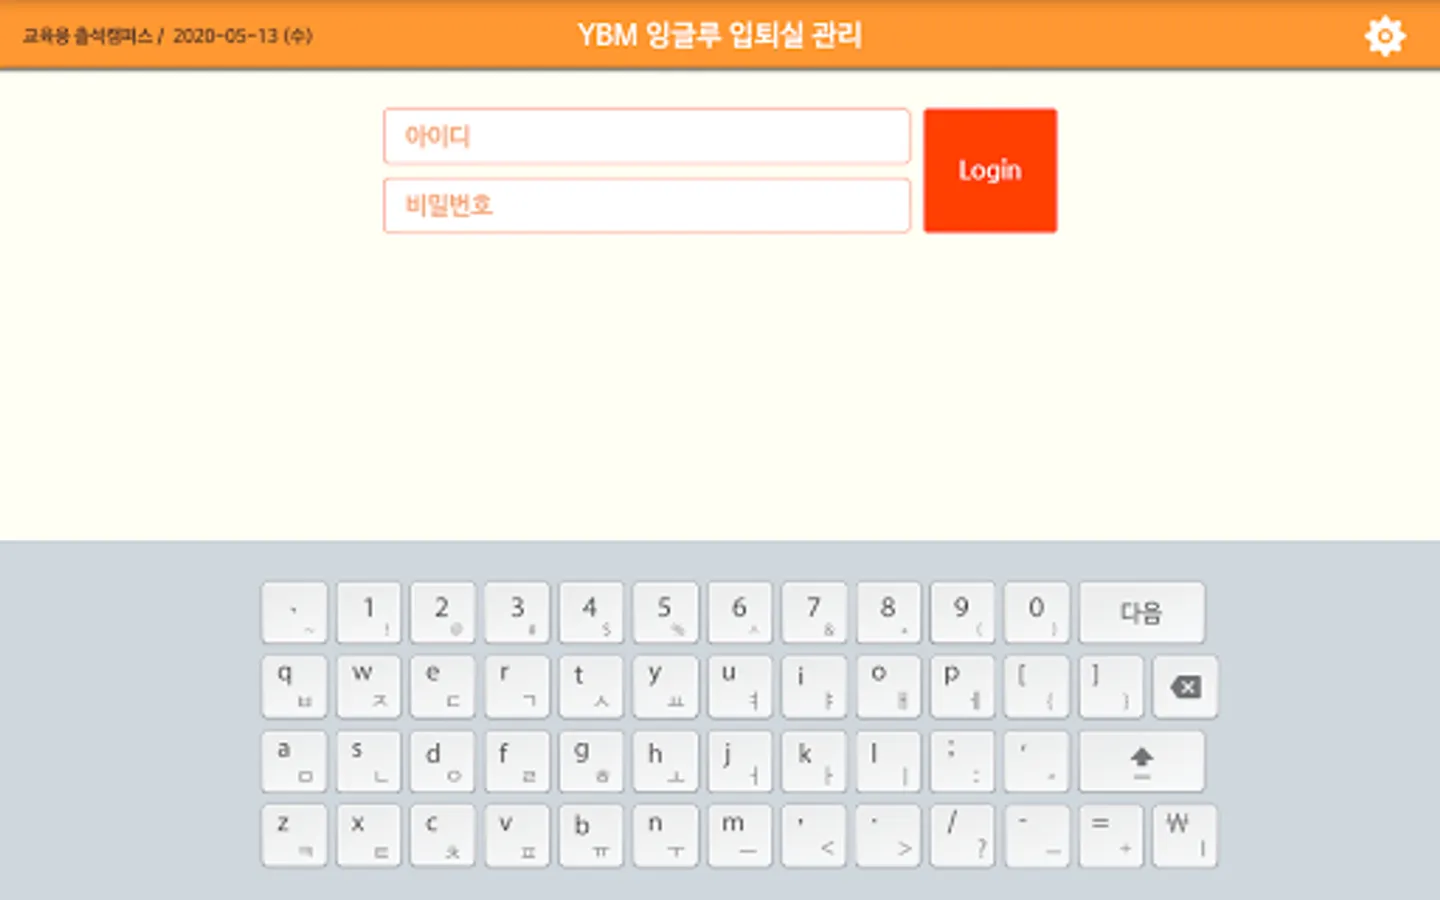Tap the f key
The width and height of the screenshot is (1440, 900).
(x=517, y=762)
